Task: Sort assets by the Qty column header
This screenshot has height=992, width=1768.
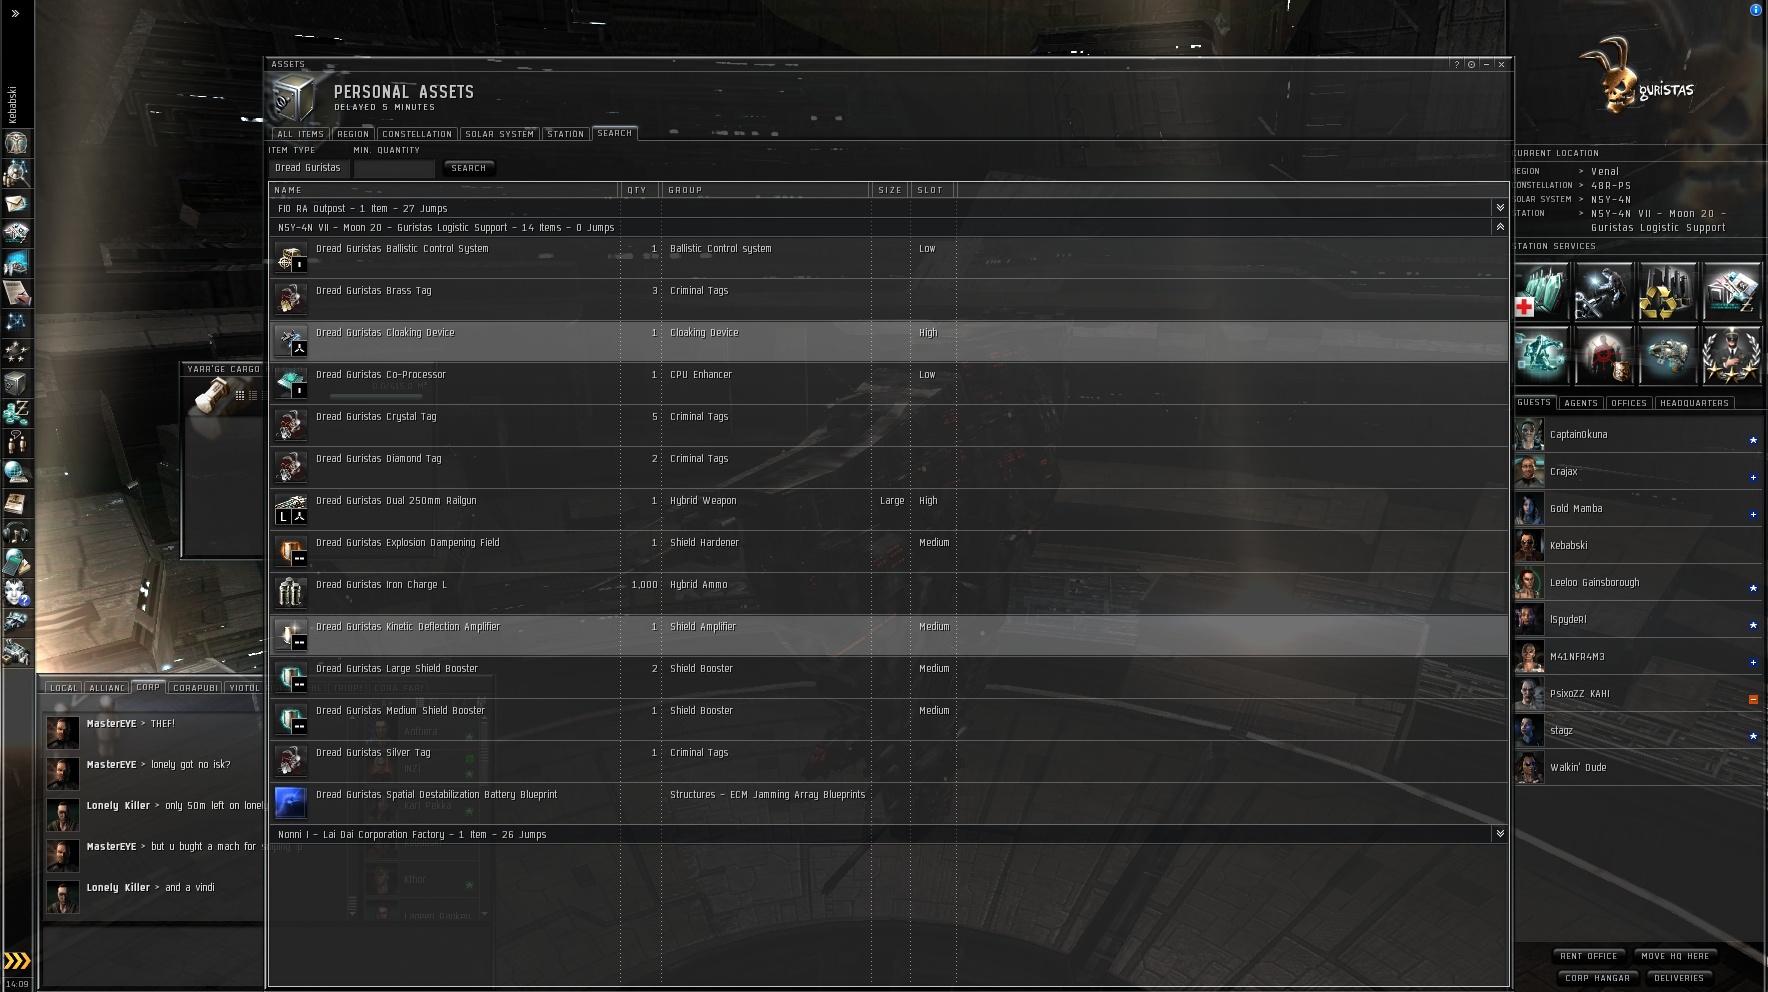Action: [640, 190]
